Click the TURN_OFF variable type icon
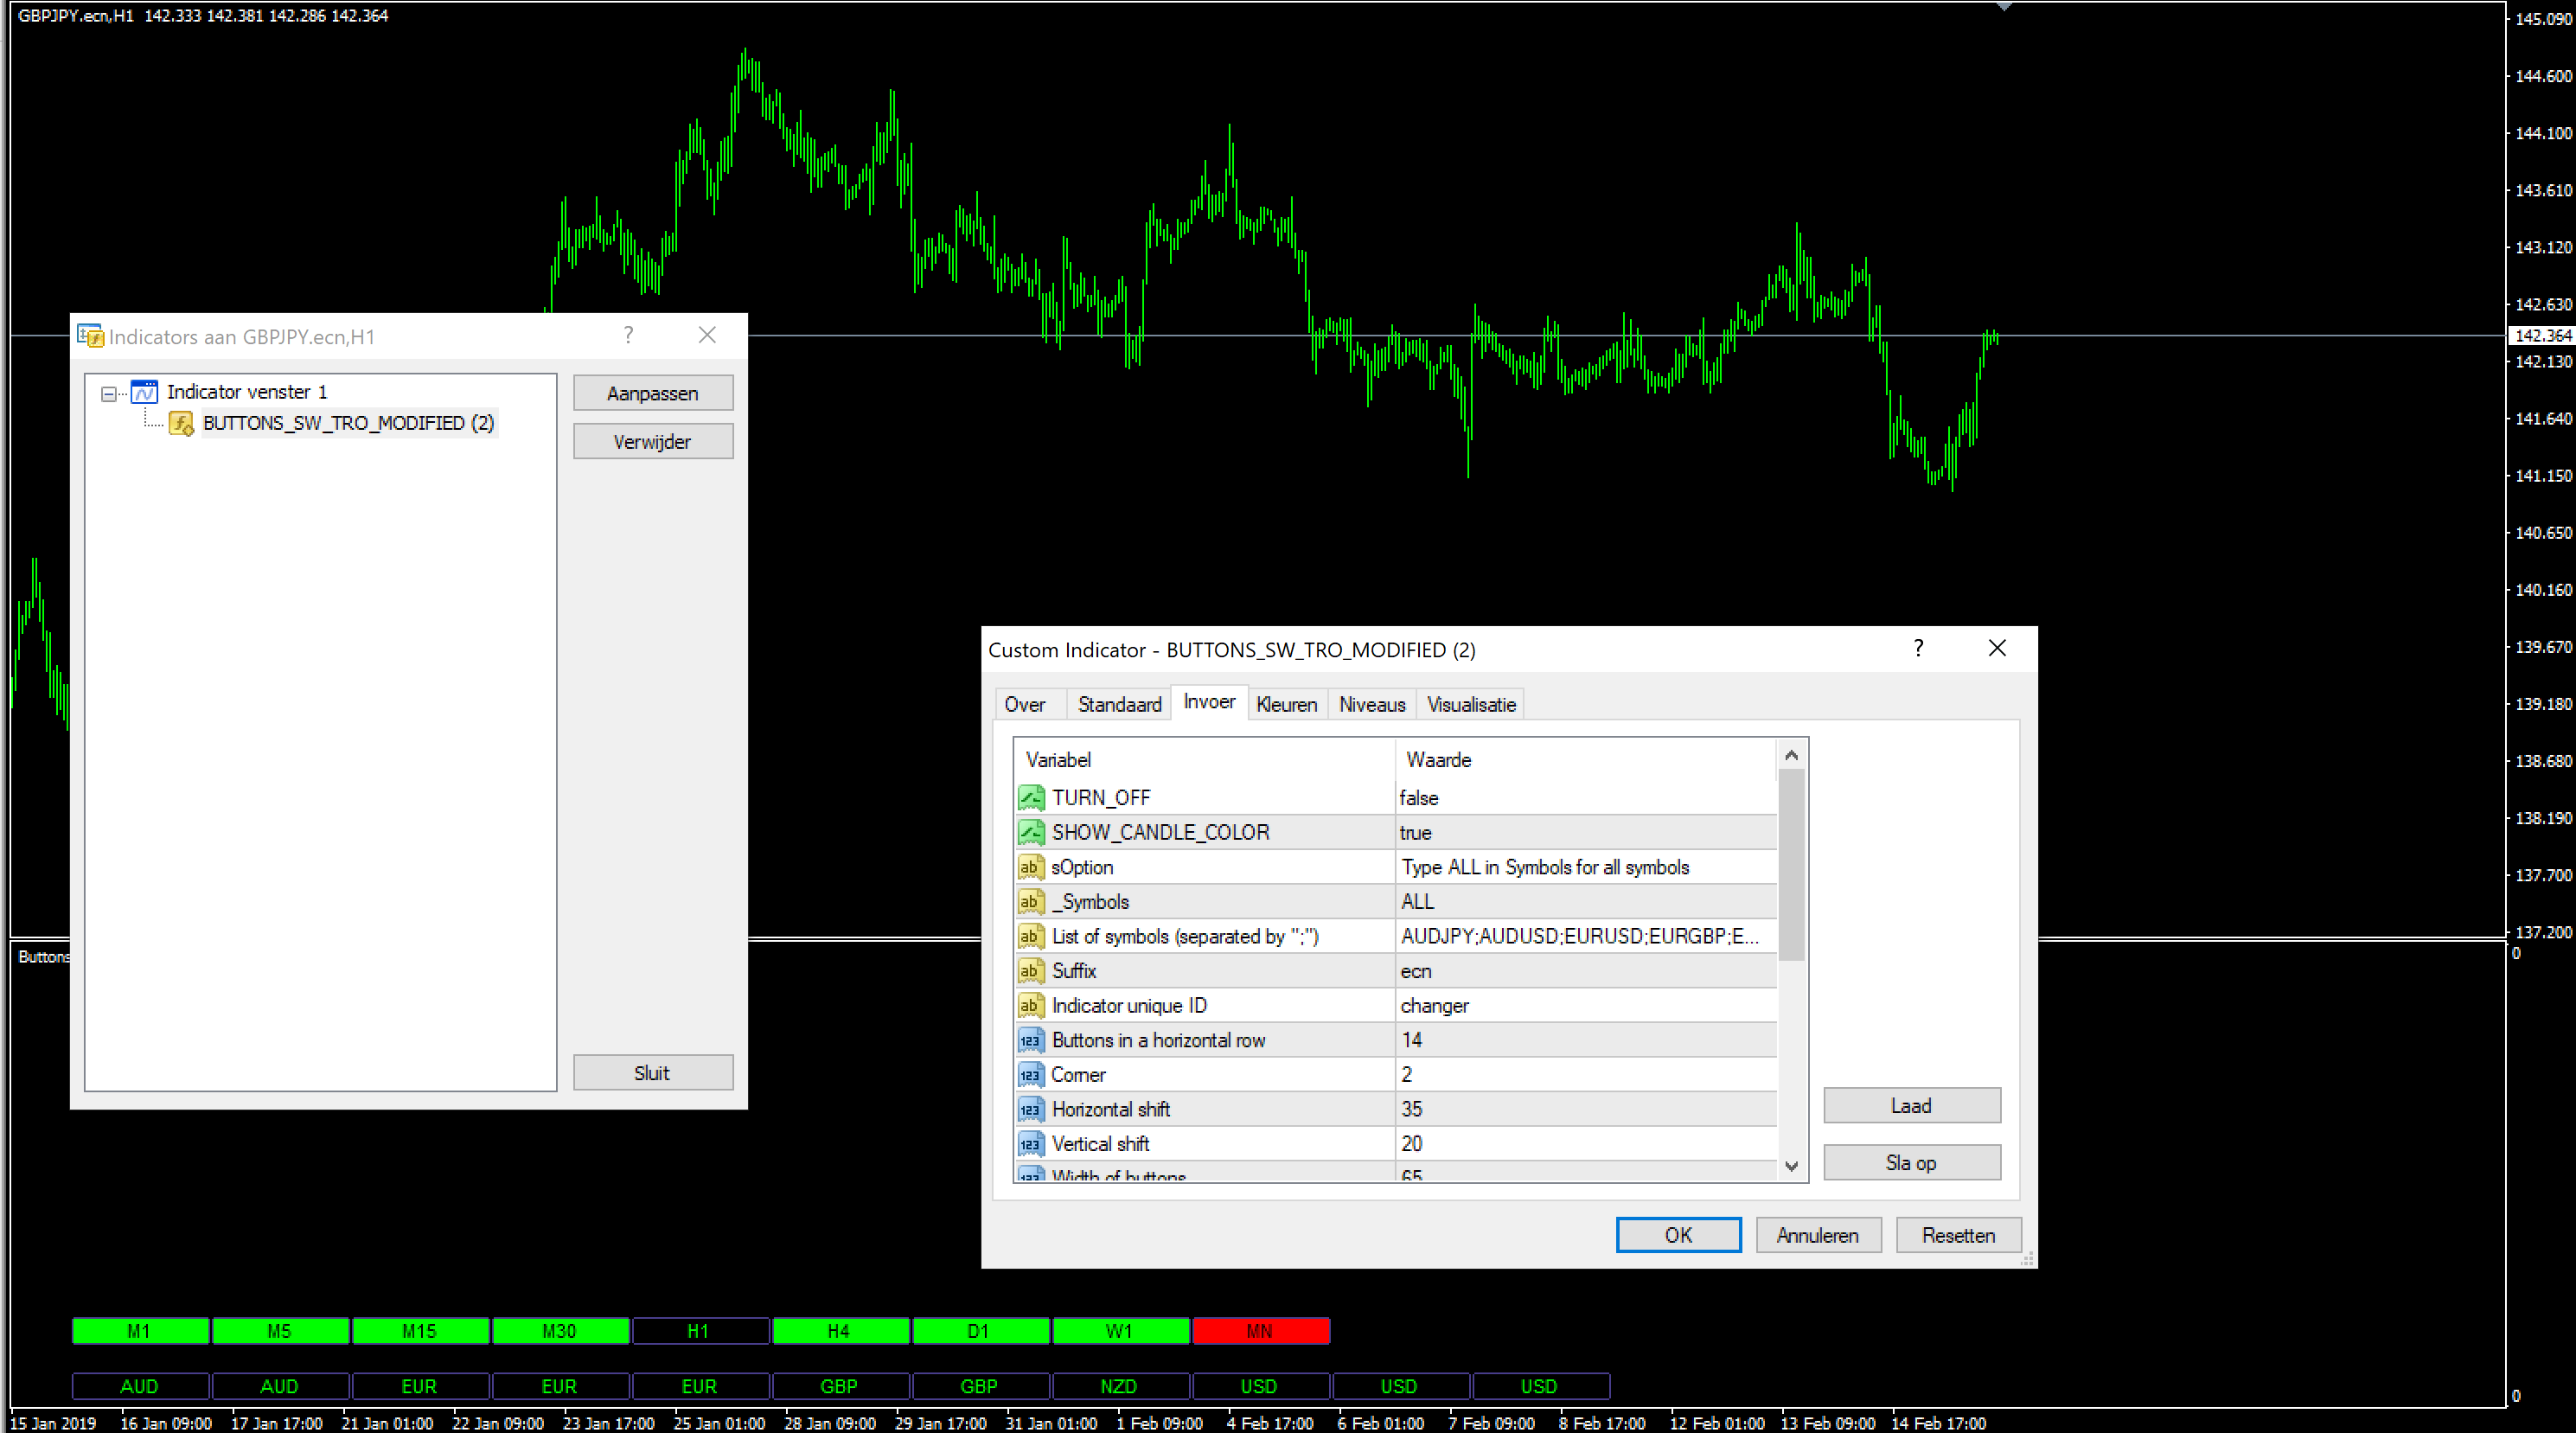 [x=1030, y=797]
